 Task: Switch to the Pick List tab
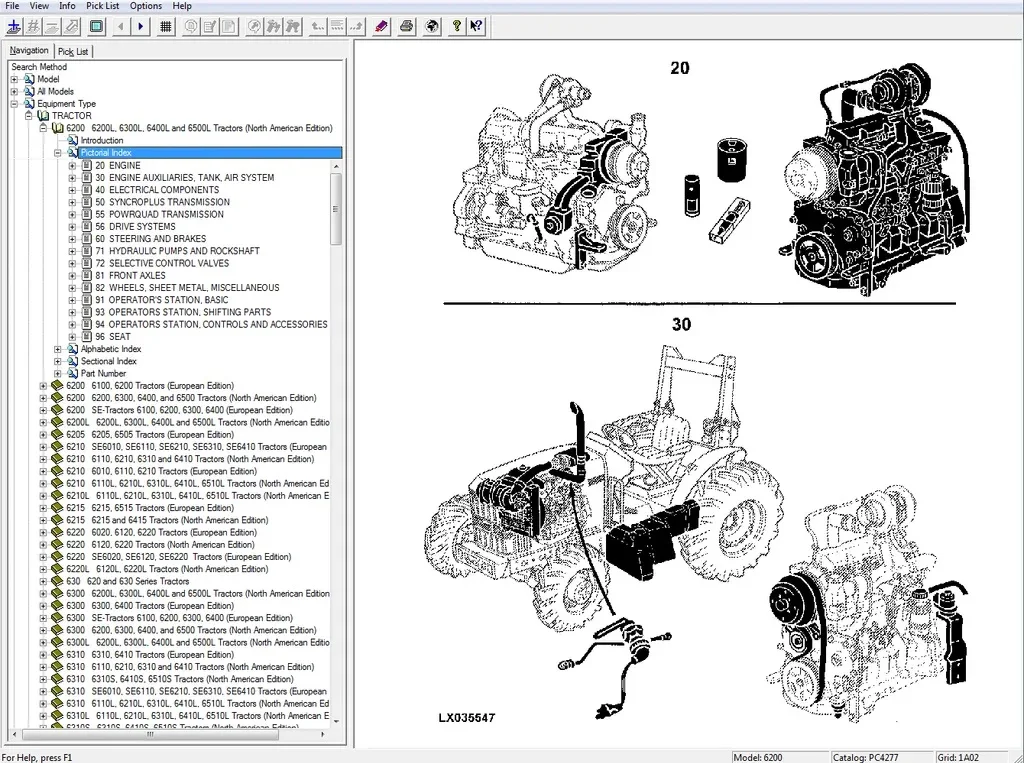[73, 51]
